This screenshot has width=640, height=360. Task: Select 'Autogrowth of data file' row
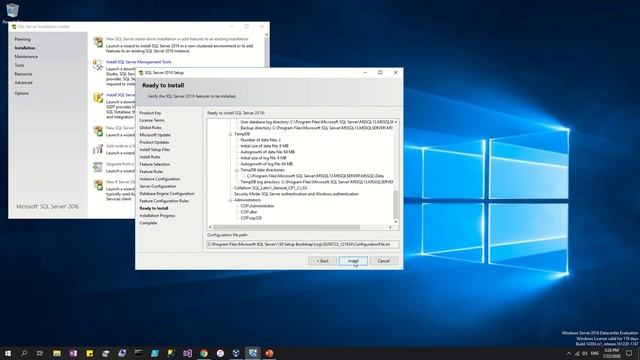pyautogui.click(x=267, y=152)
